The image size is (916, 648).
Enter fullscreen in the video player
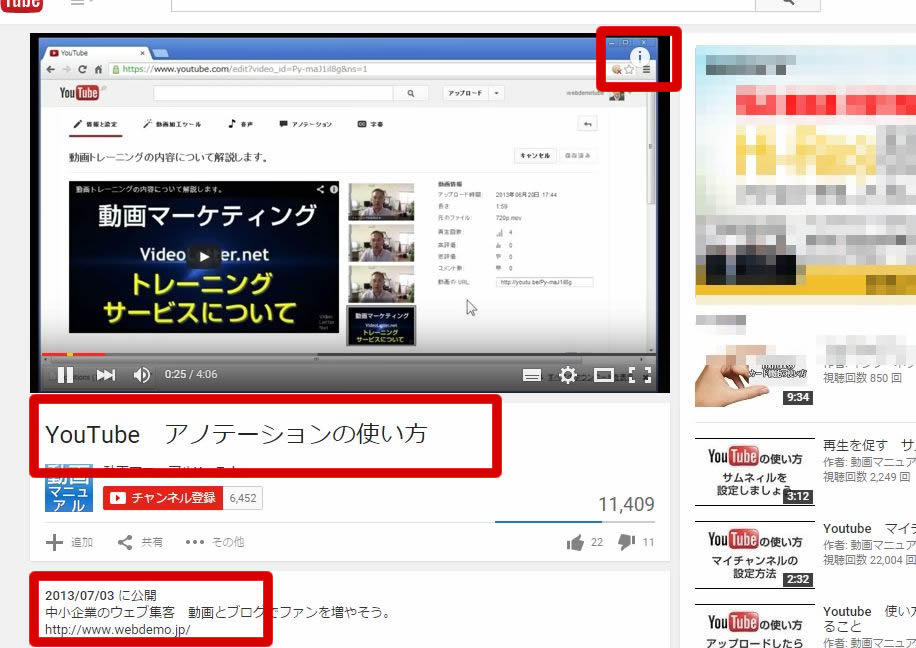640,375
